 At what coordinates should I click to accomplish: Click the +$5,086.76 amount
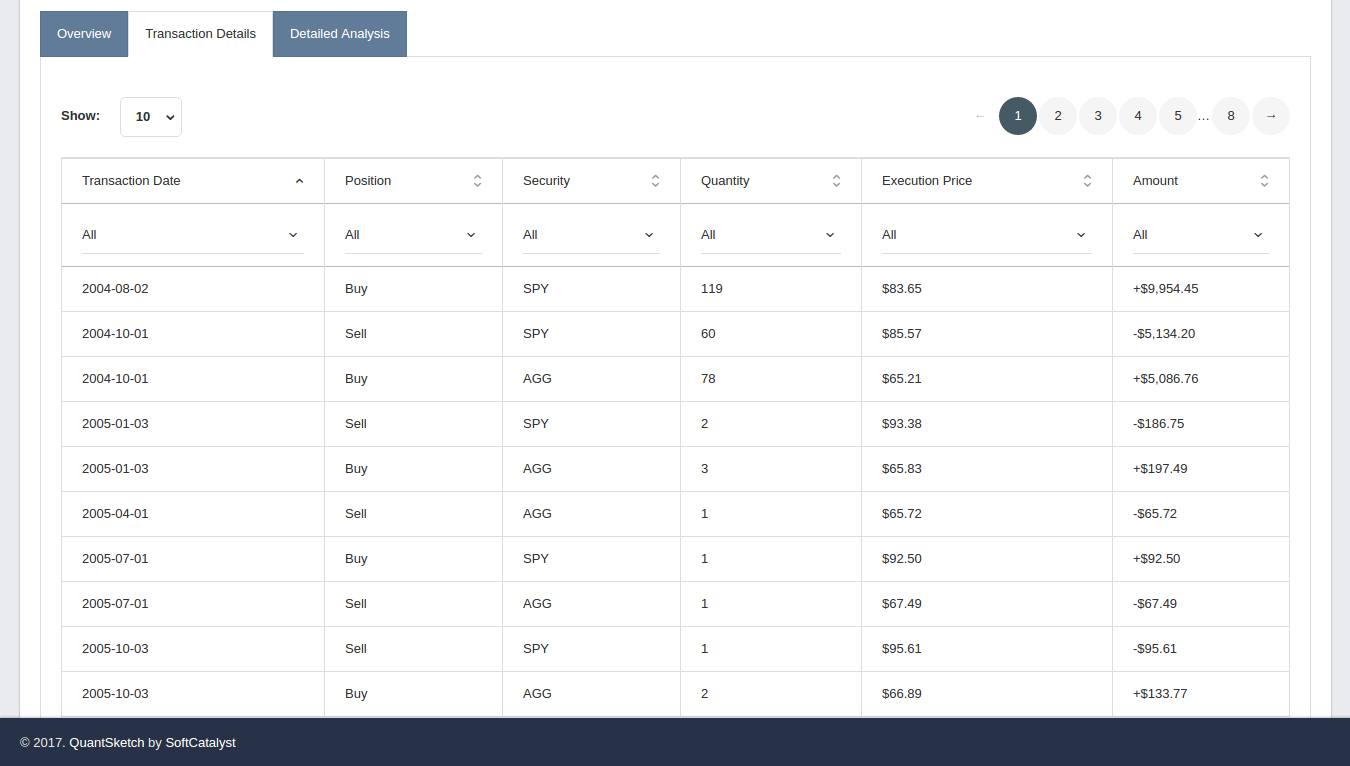pos(1166,379)
